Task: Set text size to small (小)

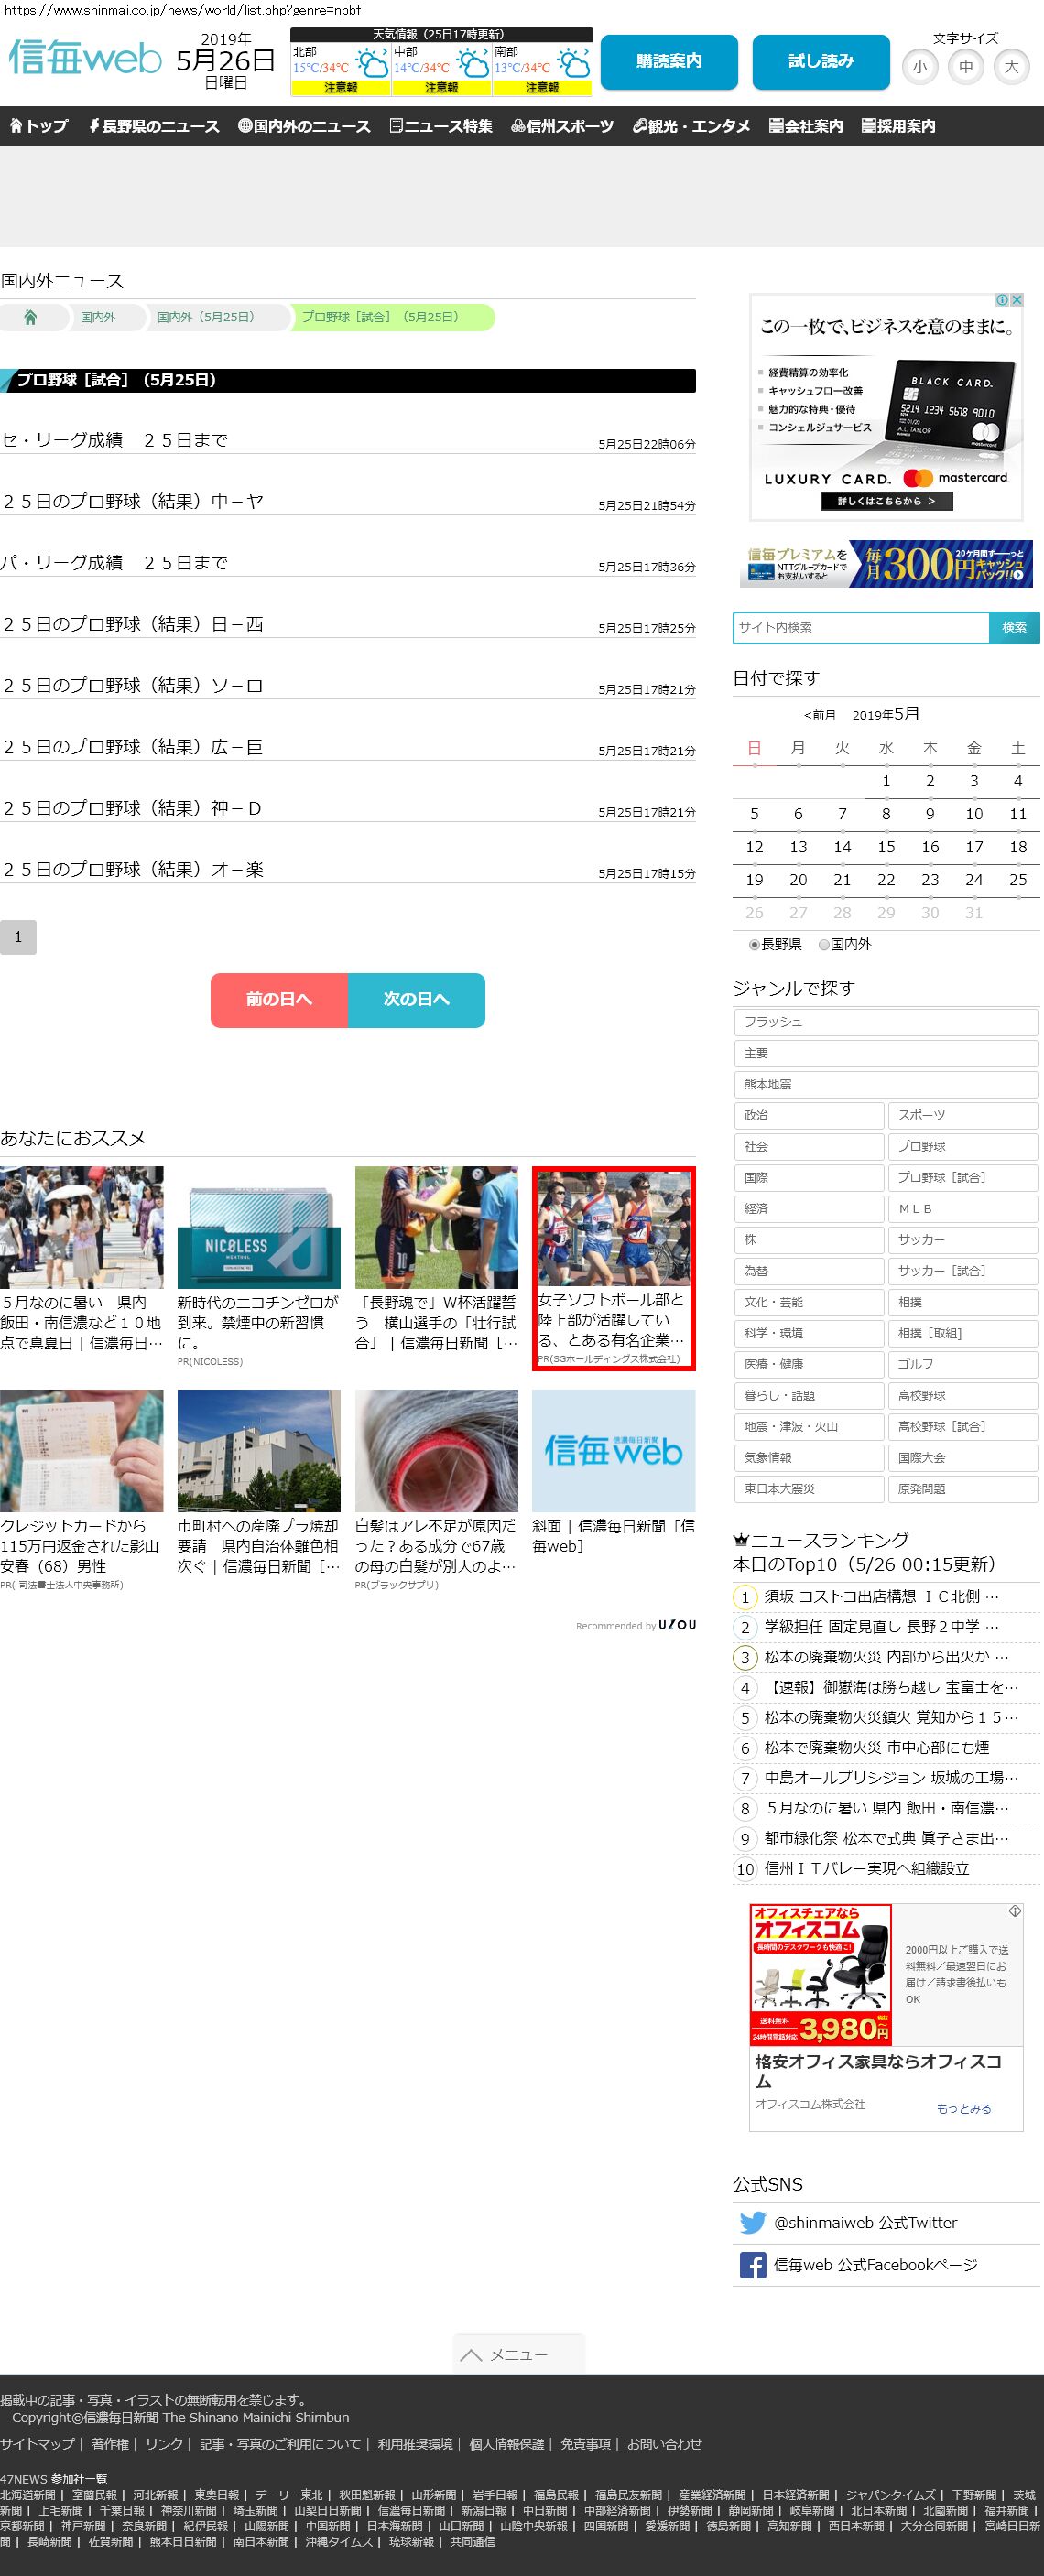Action: point(919,67)
